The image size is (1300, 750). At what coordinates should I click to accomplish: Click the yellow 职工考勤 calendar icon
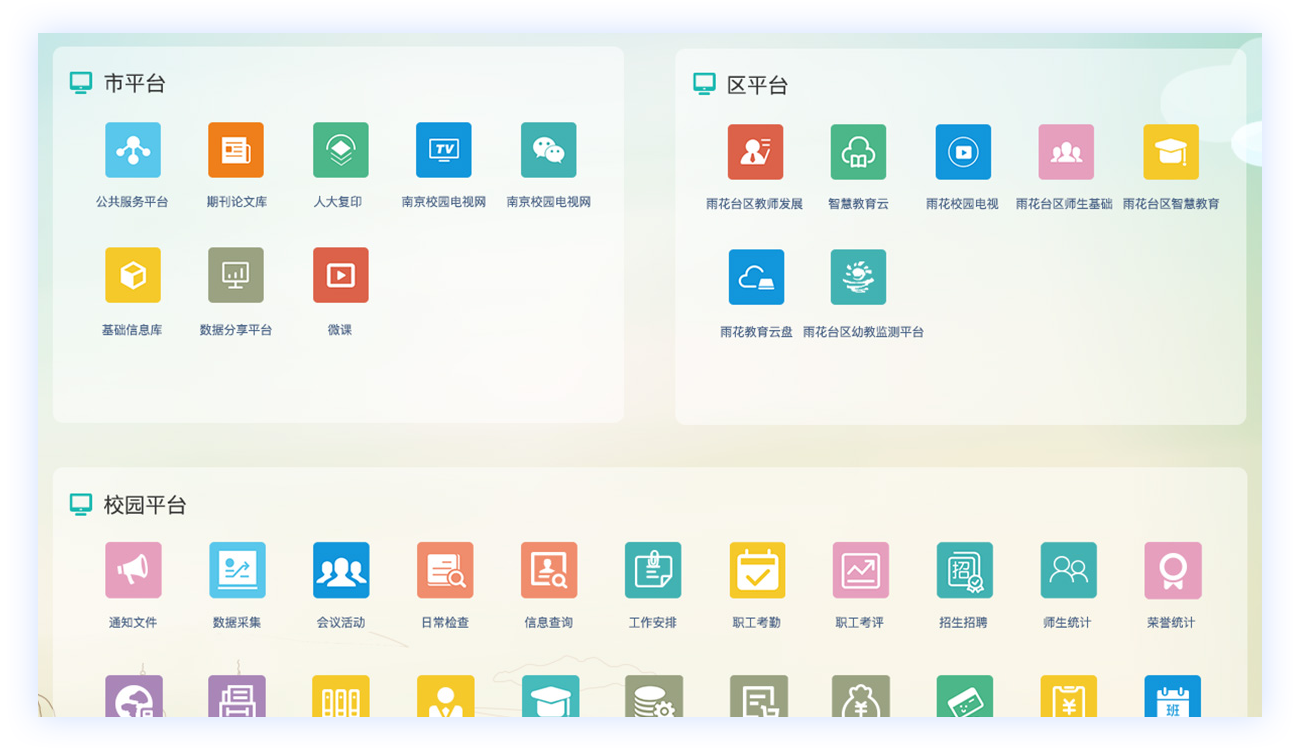757,570
